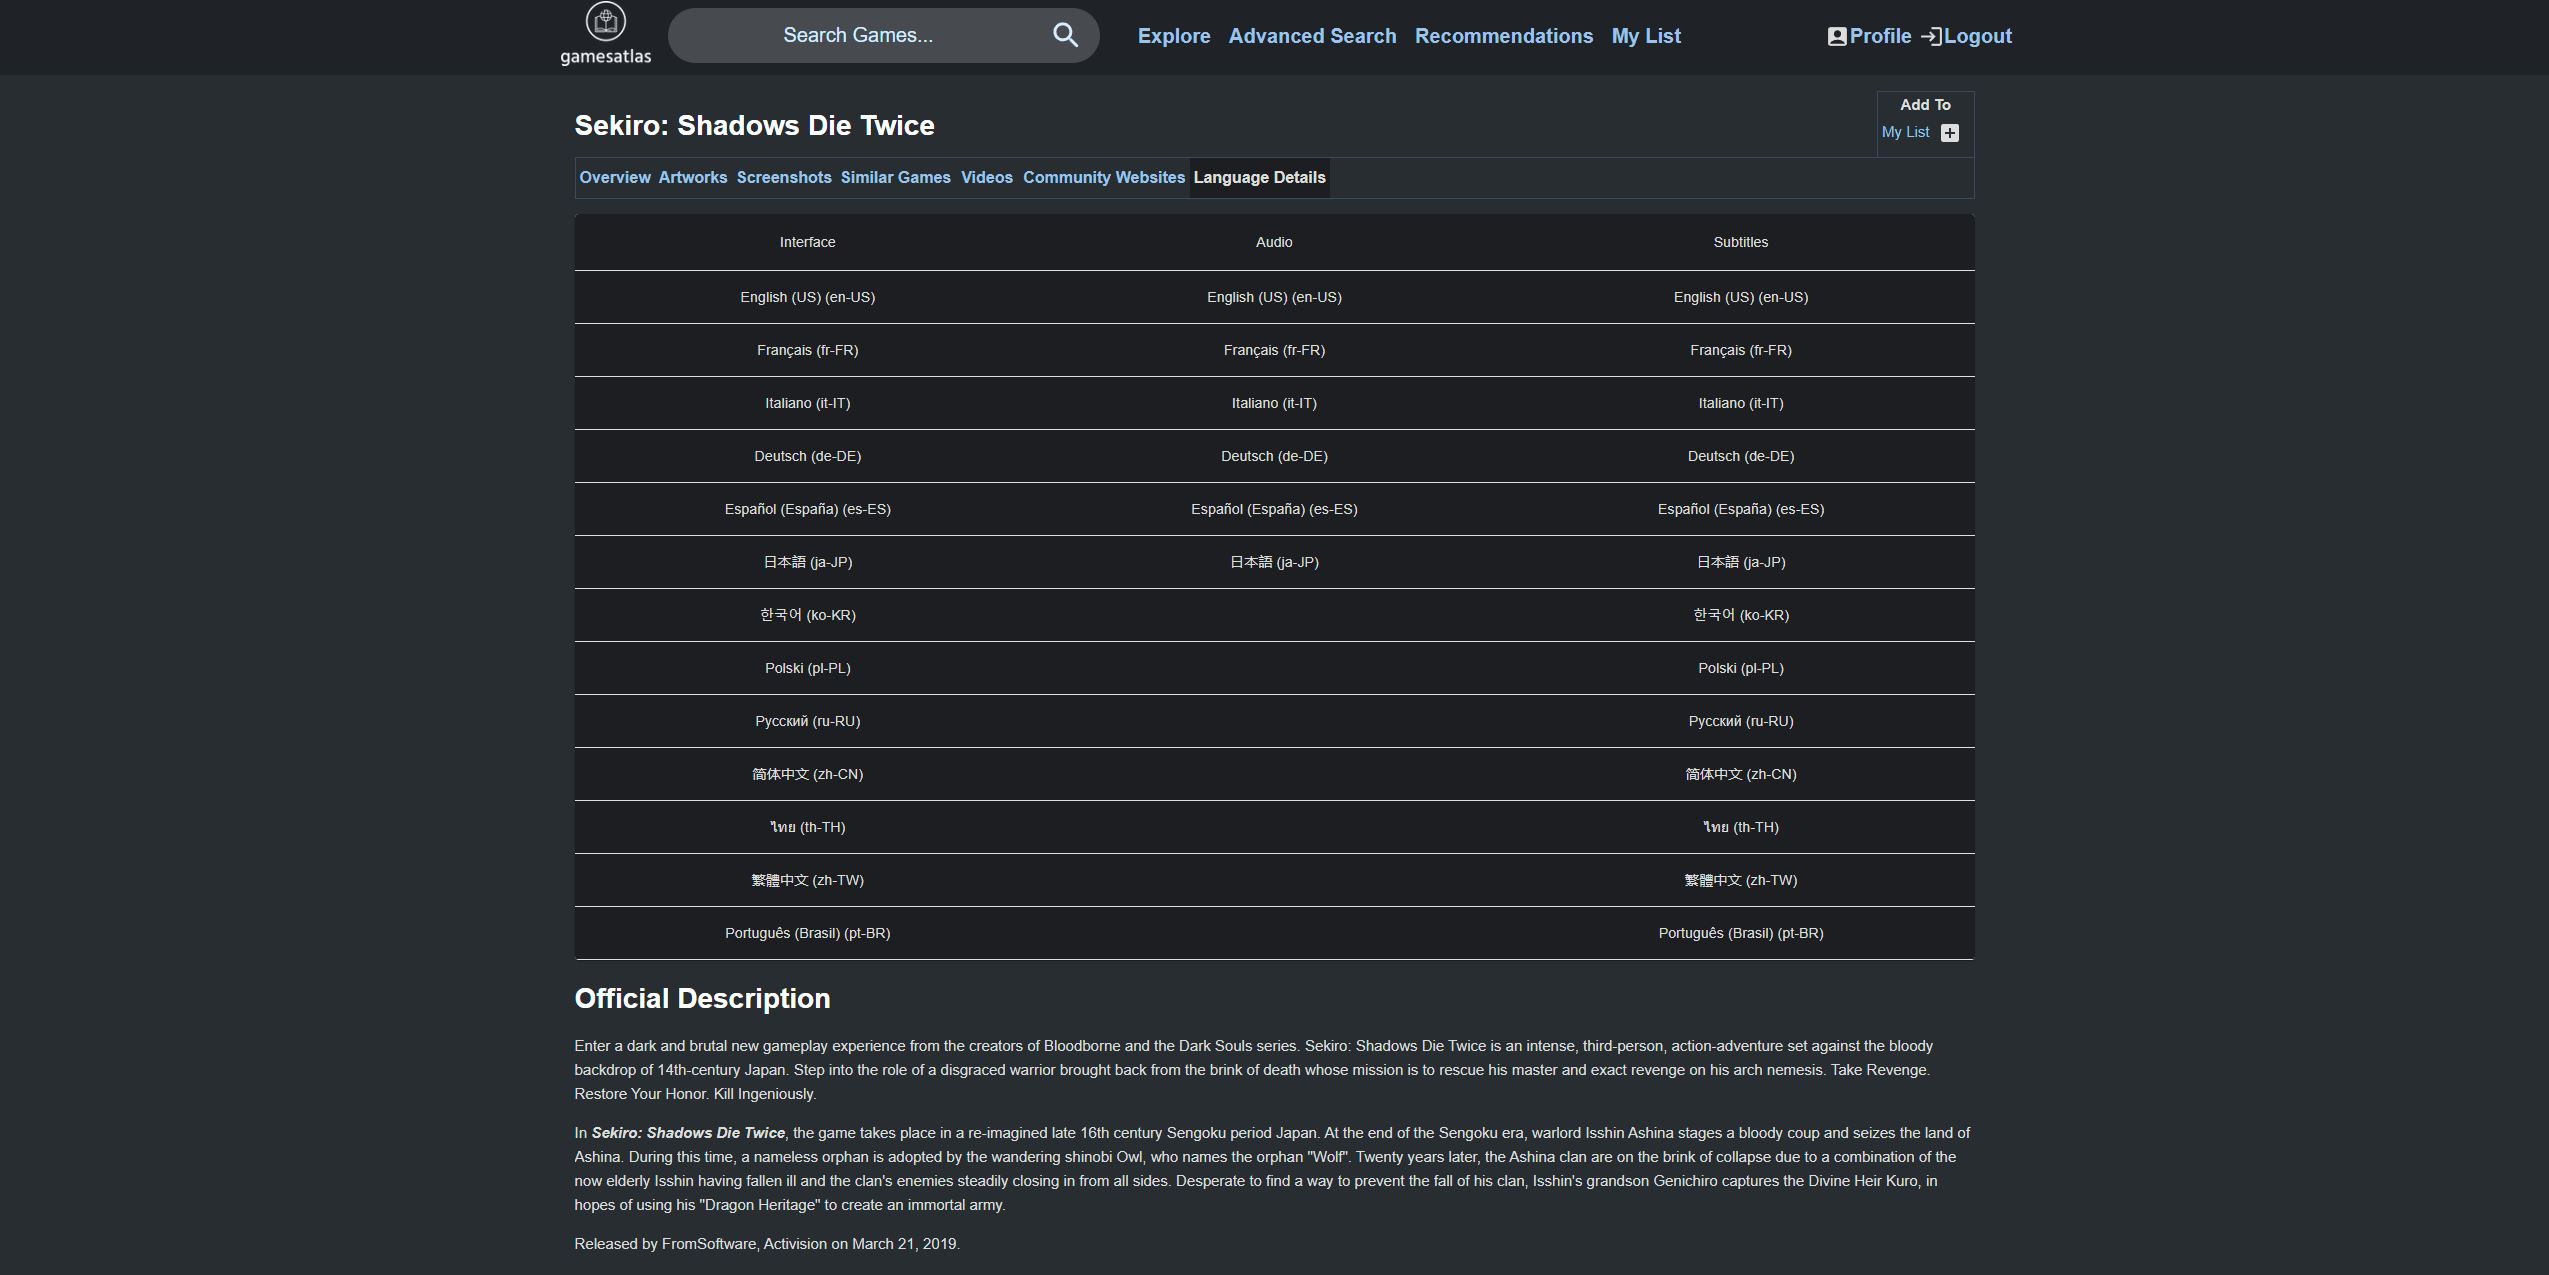The height and width of the screenshot is (1275, 2549).
Task: Click the Interface column header
Action: (807, 242)
